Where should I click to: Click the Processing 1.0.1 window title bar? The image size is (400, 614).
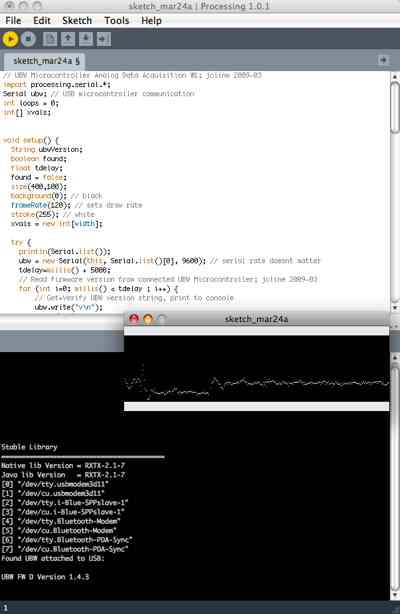point(200,6)
